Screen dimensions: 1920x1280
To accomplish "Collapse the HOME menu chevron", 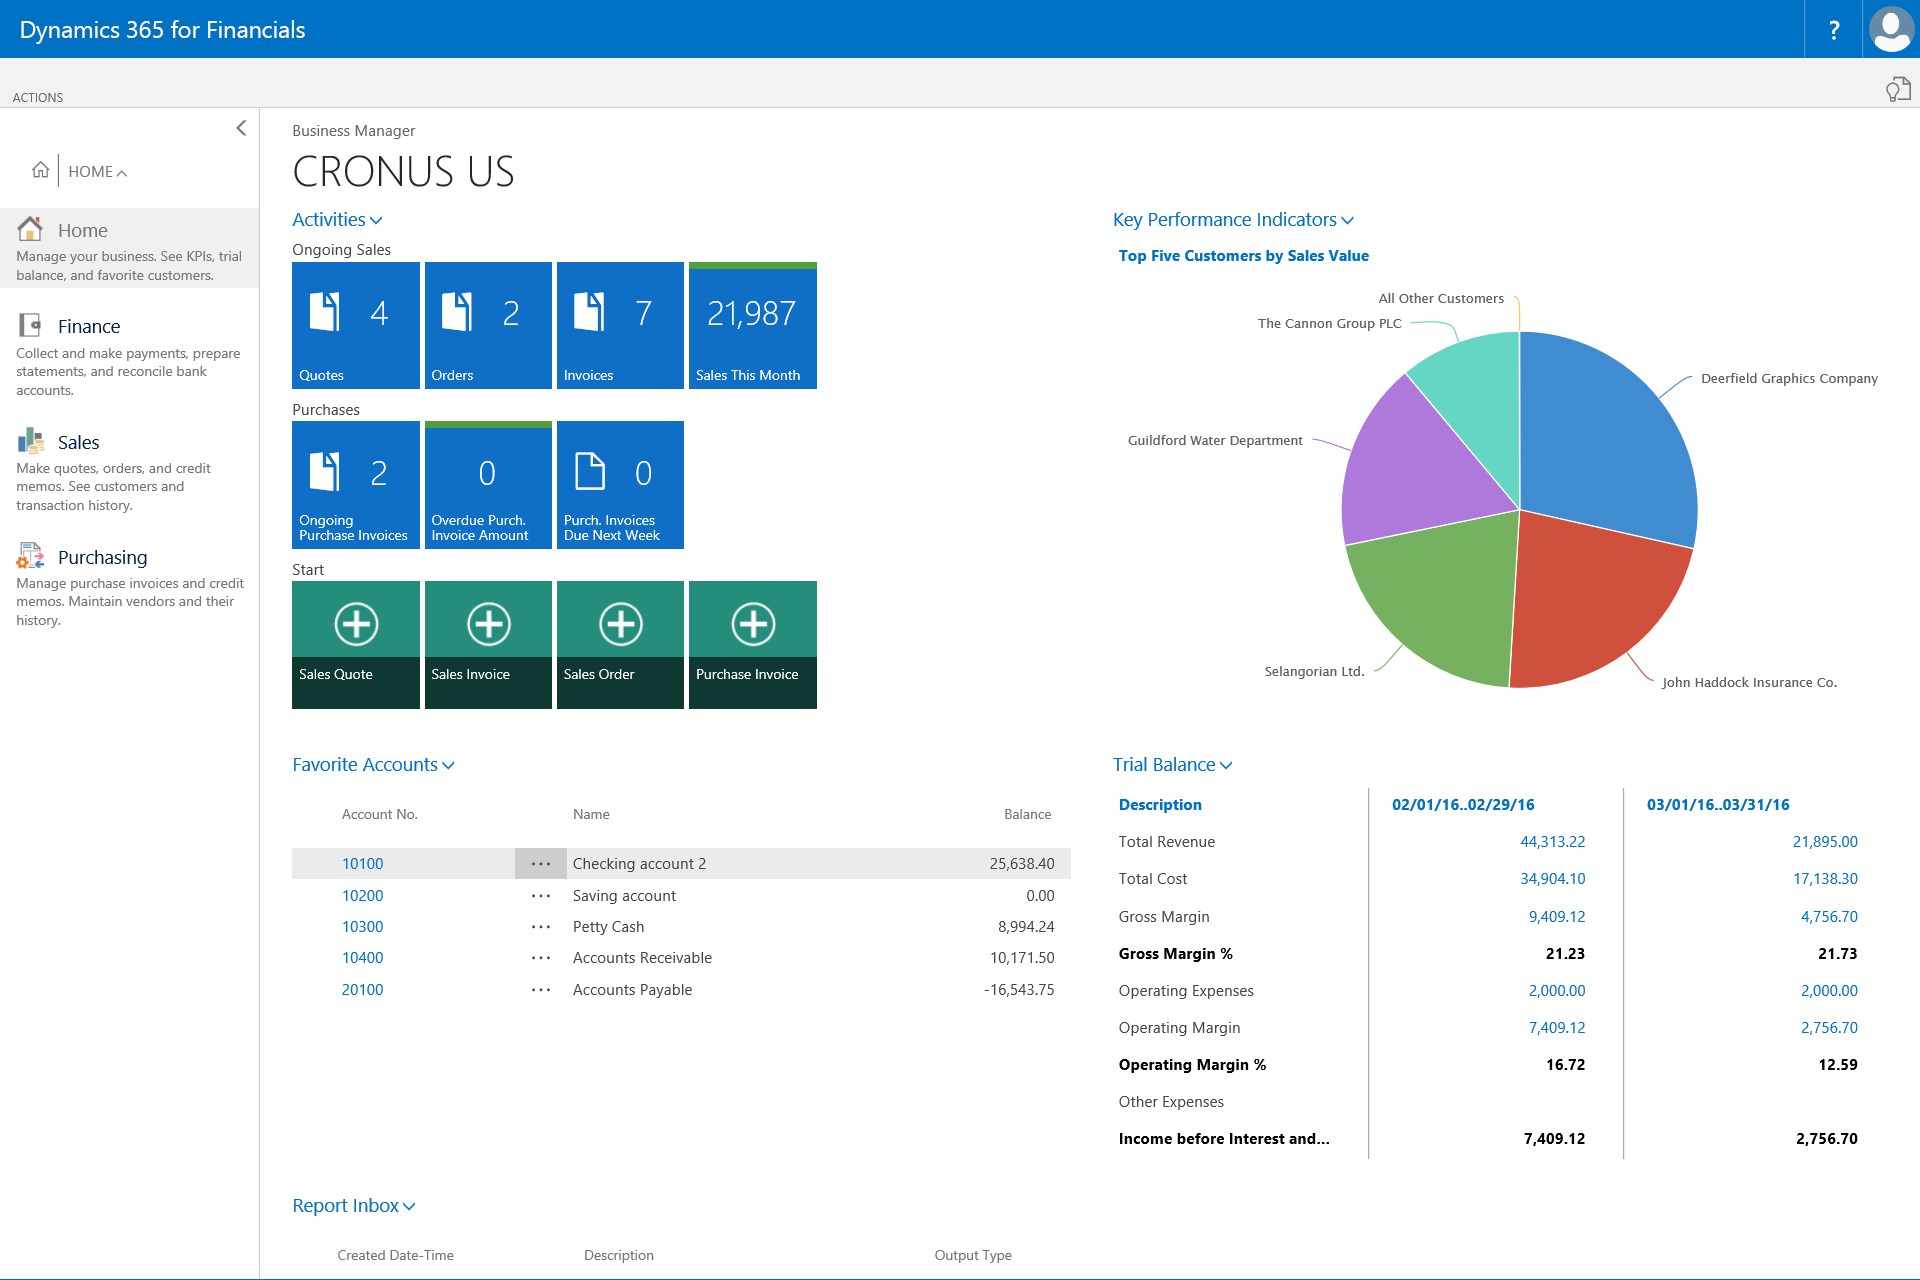I will [121, 173].
